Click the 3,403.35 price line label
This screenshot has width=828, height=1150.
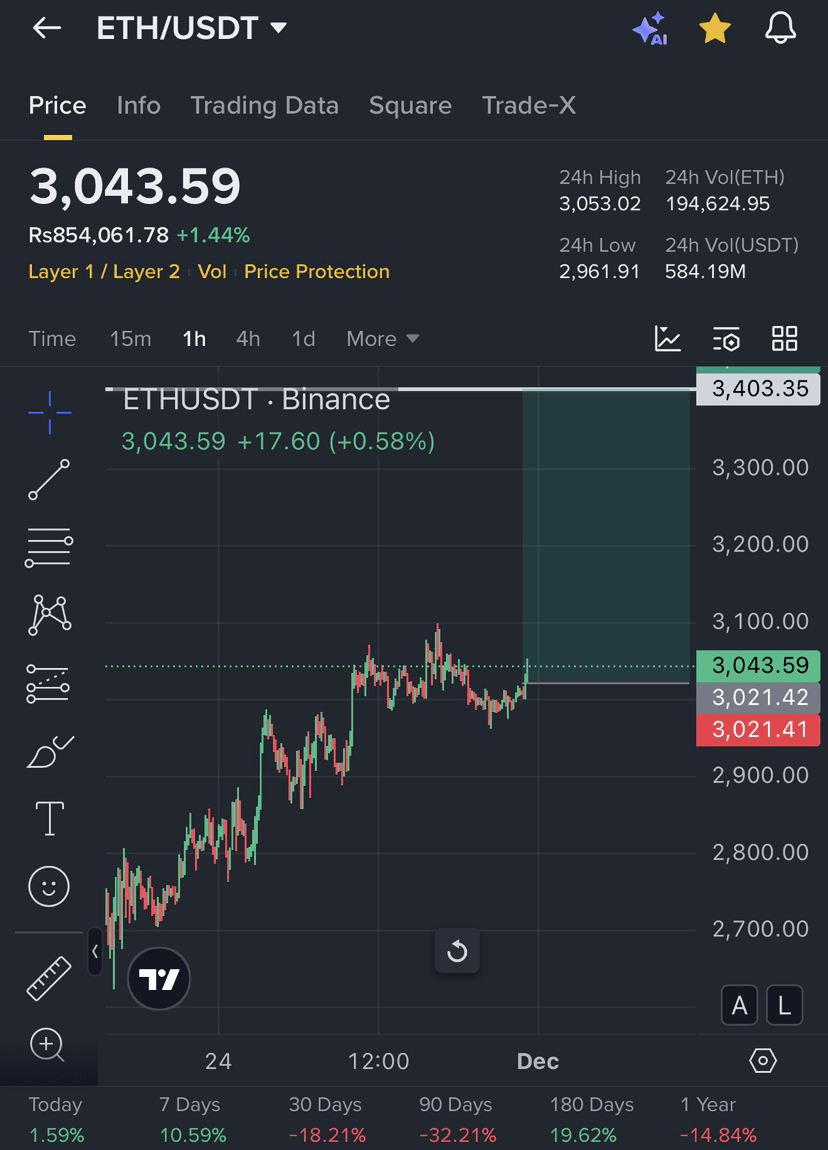click(x=758, y=389)
